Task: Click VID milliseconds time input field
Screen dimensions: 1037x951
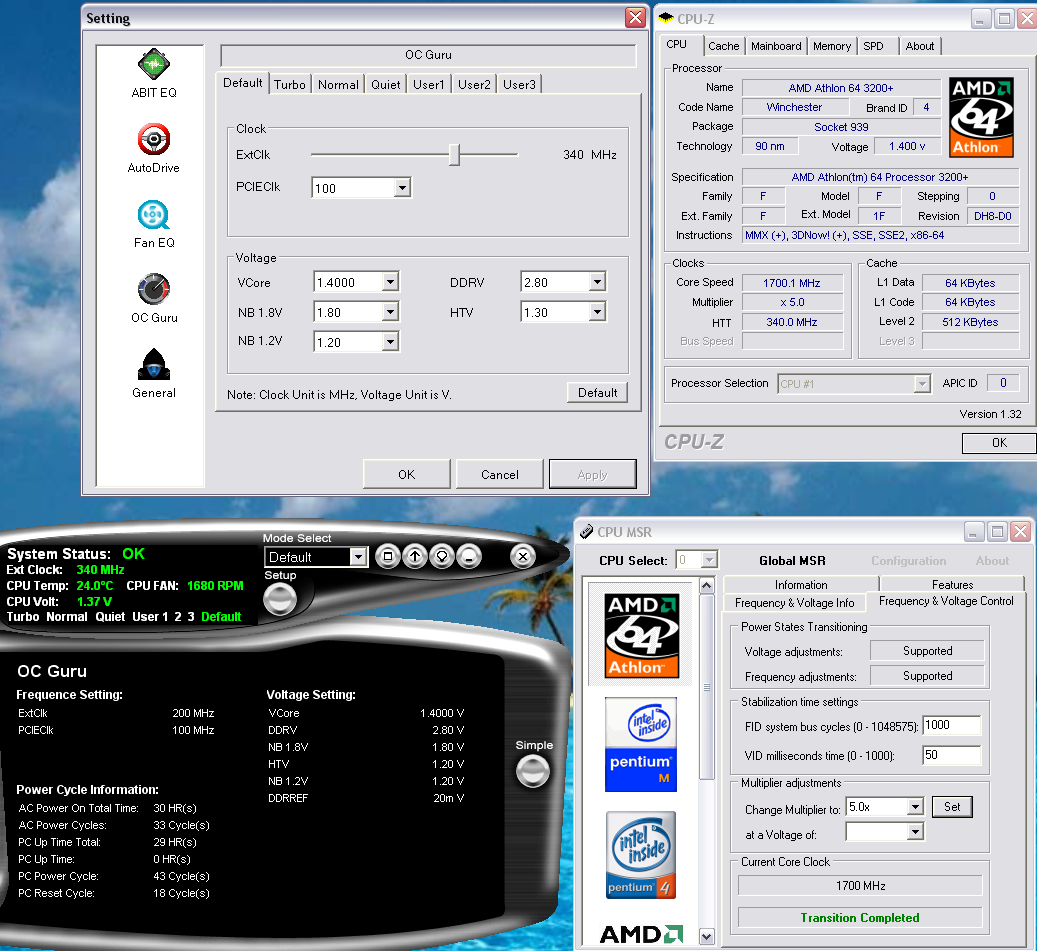Action: coord(952,755)
